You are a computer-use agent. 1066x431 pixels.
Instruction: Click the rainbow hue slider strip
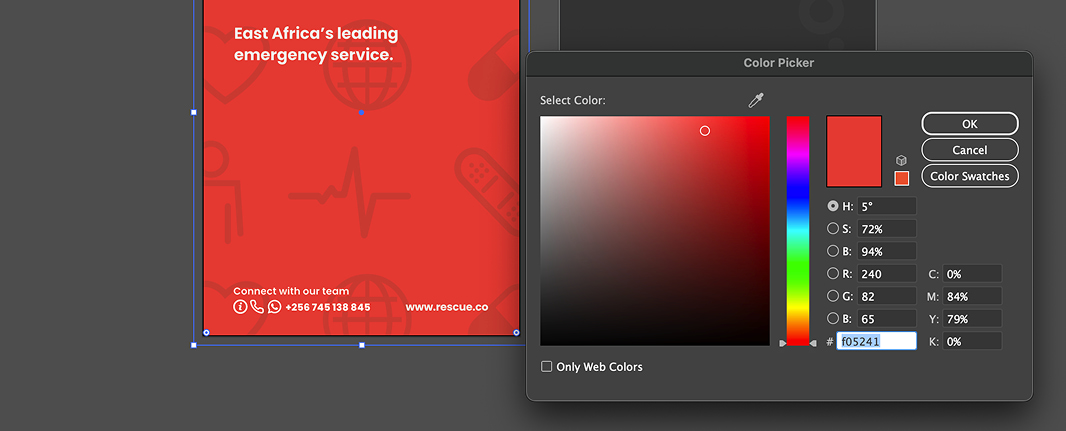tap(798, 230)
